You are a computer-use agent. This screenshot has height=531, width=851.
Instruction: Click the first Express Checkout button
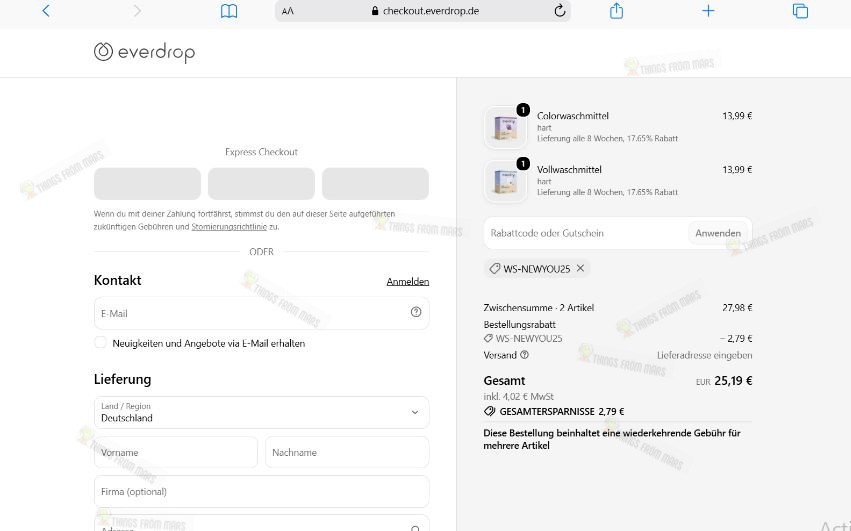147,184
